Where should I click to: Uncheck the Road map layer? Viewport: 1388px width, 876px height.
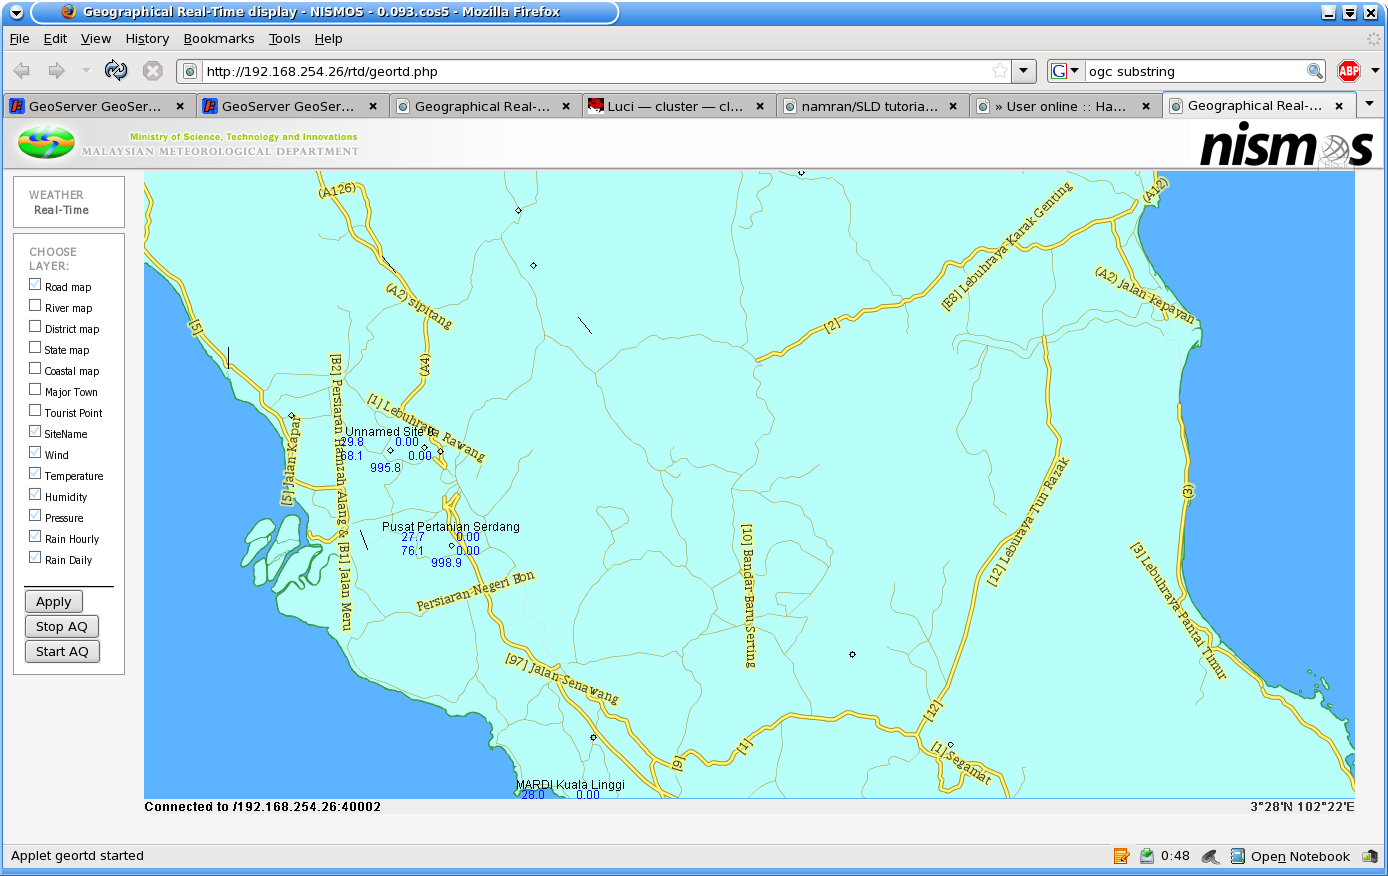[x=35, y=285]
